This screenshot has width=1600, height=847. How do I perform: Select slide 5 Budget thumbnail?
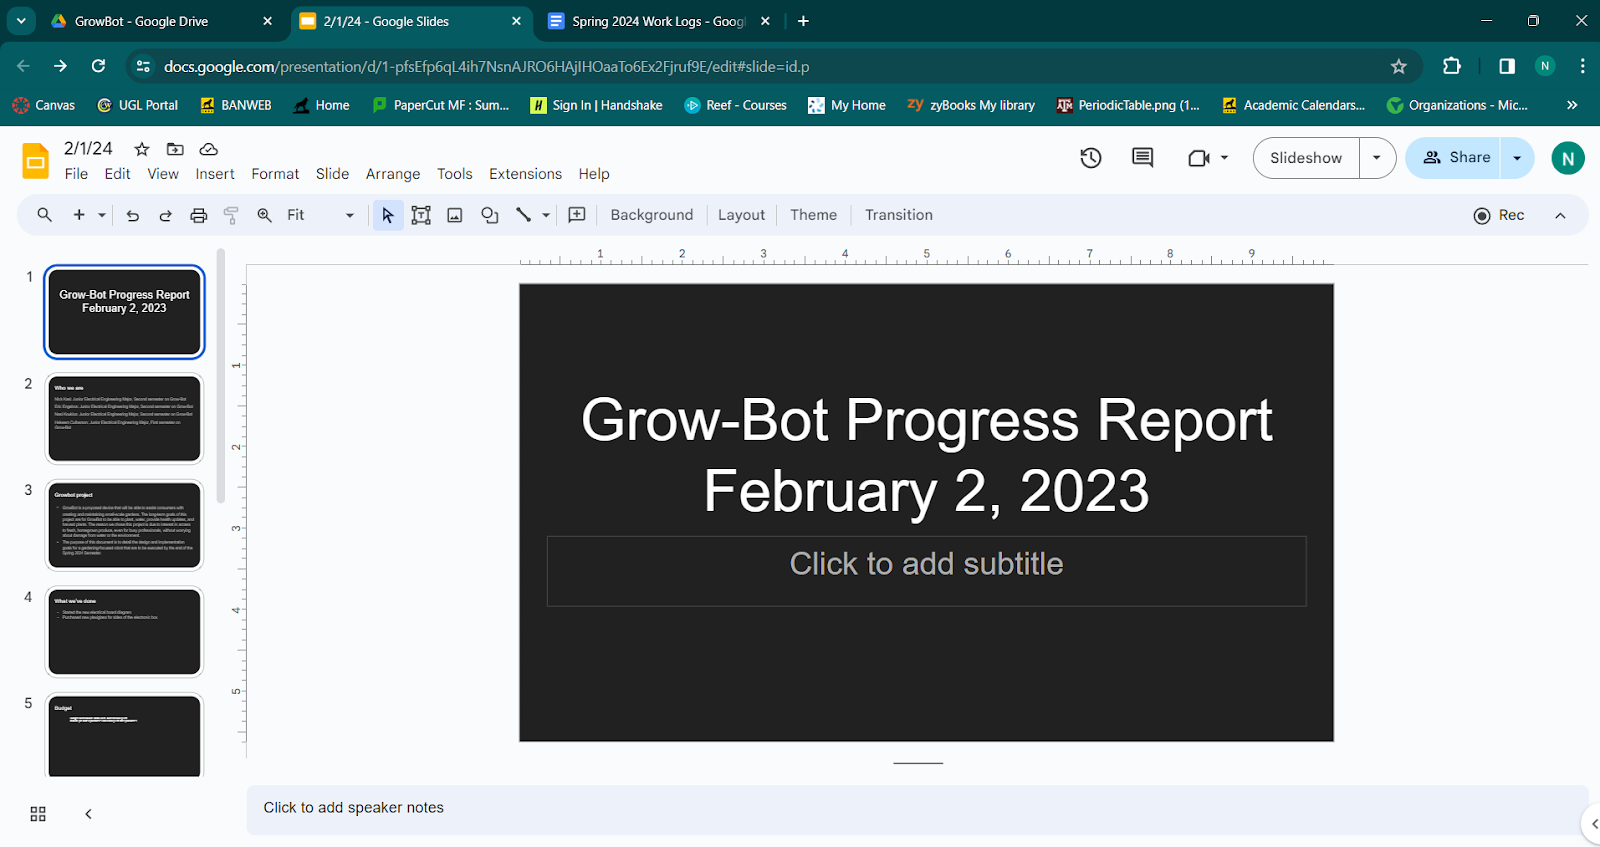(124, 736)
